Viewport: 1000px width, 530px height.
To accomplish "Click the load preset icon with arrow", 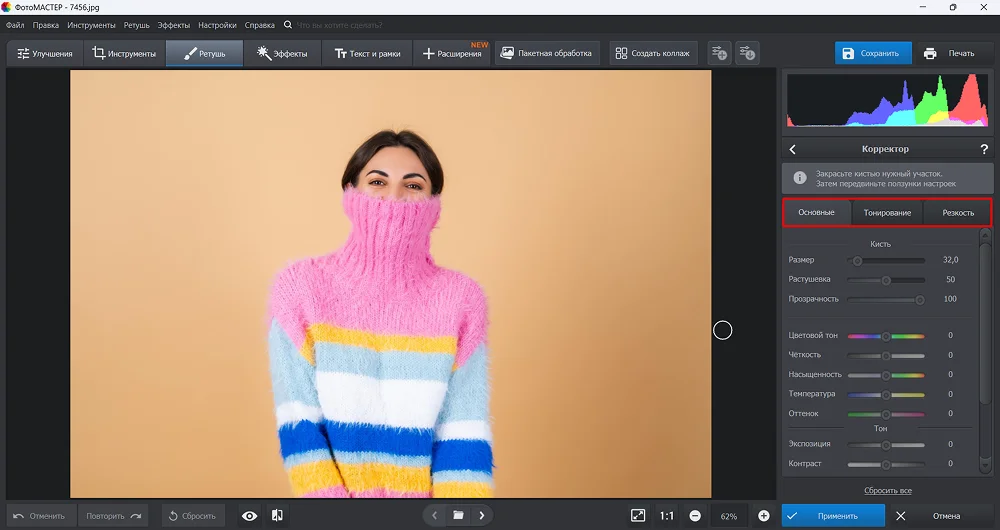I will (x=747, y=53).
